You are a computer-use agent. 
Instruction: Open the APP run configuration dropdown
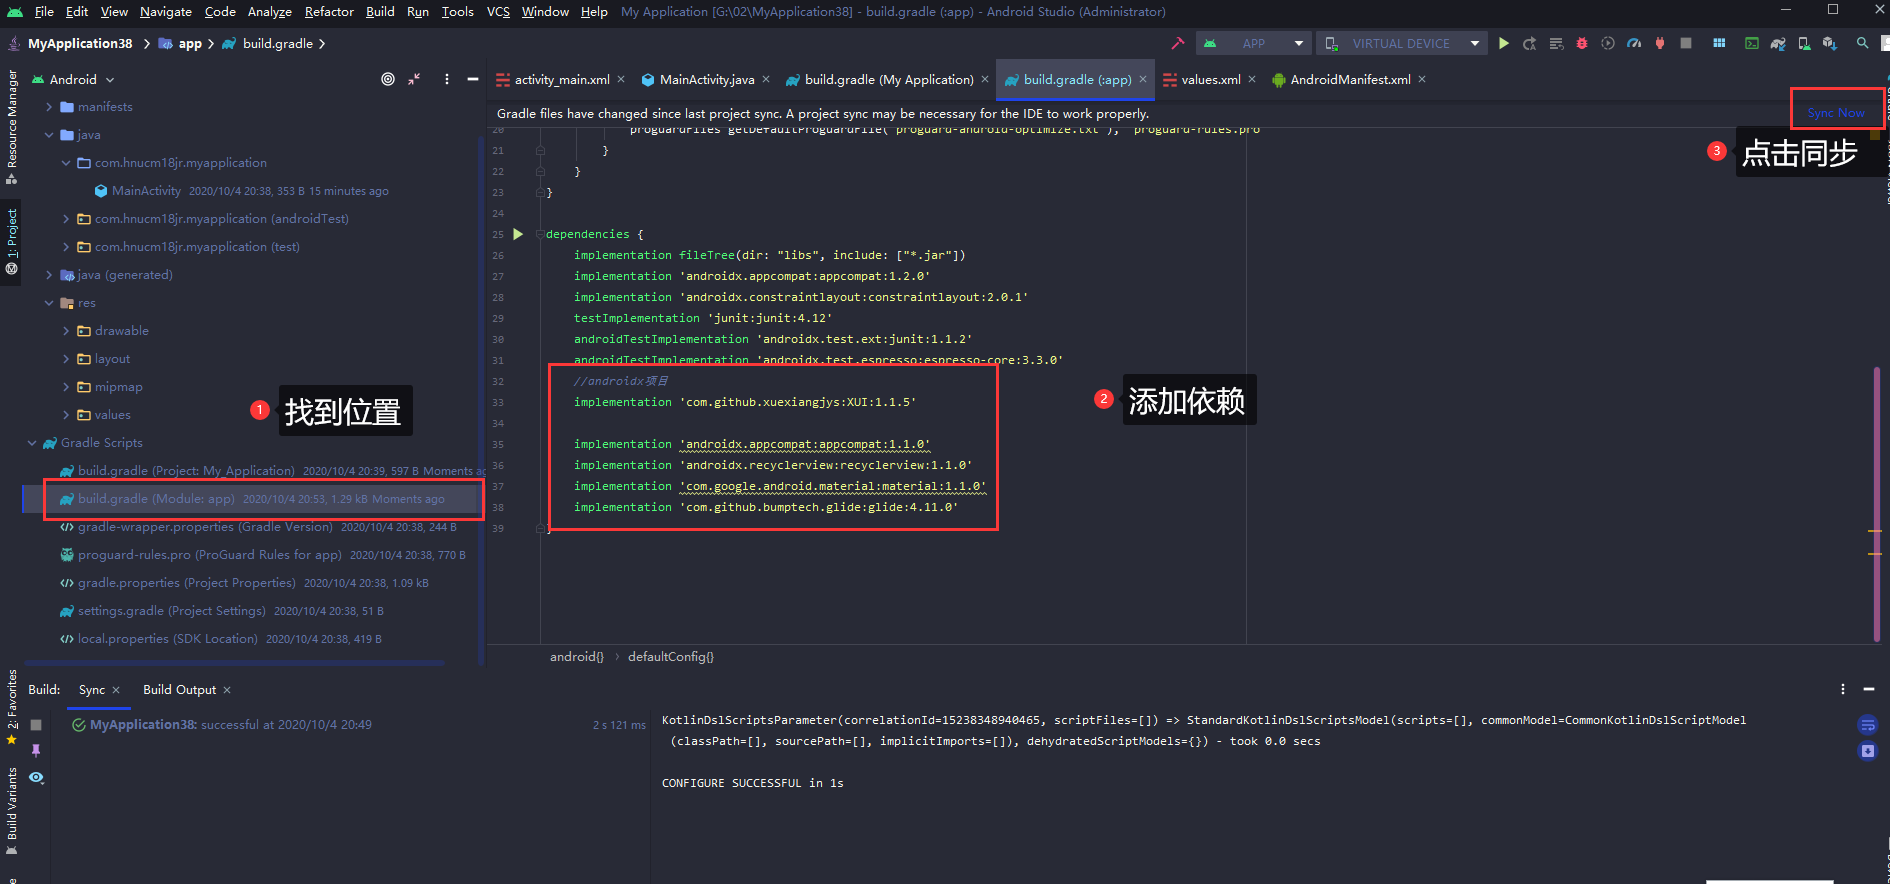(1254, 43)
